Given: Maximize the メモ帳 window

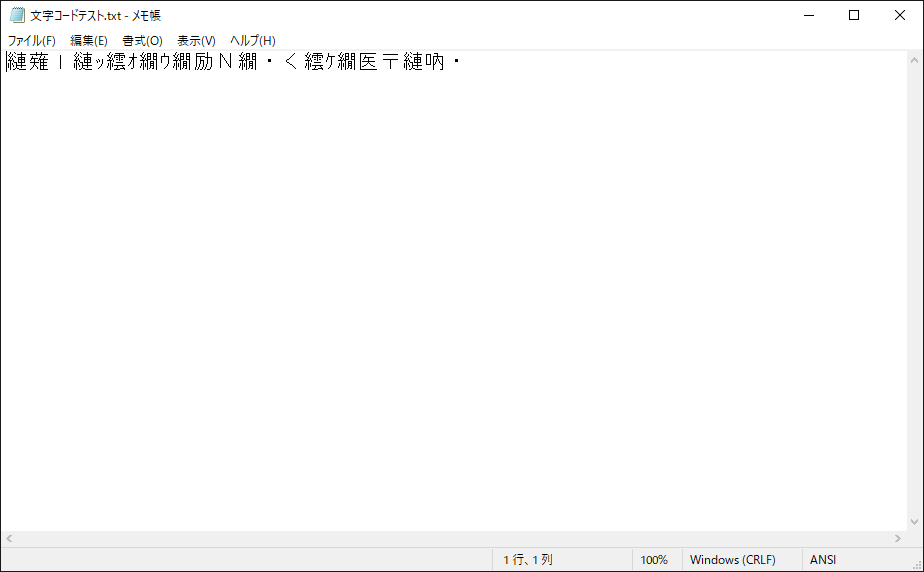Looking at the screenshot, I should point(854,15).
